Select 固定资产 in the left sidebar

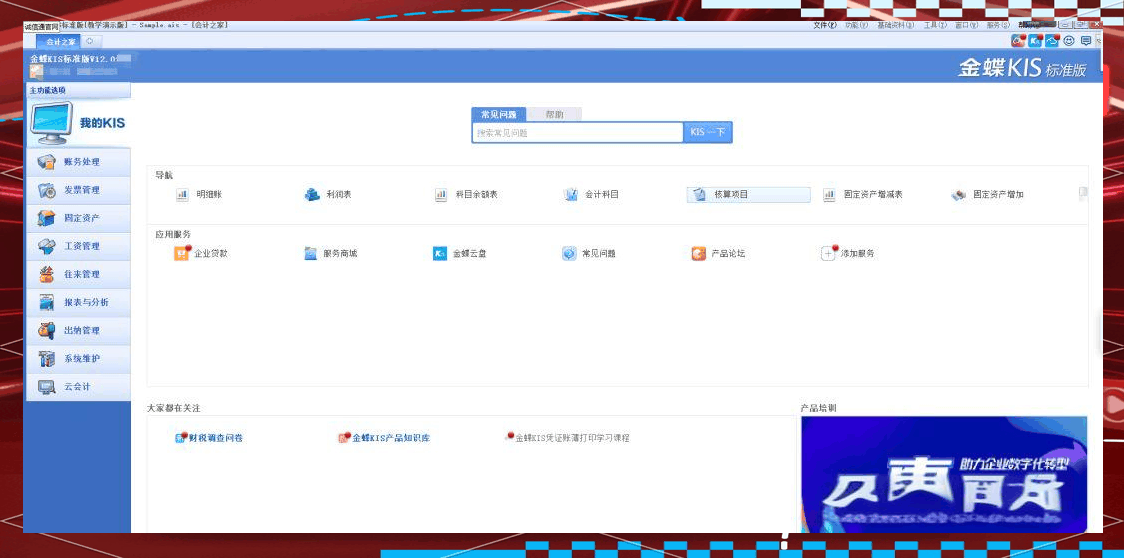[x=80, y=218]
